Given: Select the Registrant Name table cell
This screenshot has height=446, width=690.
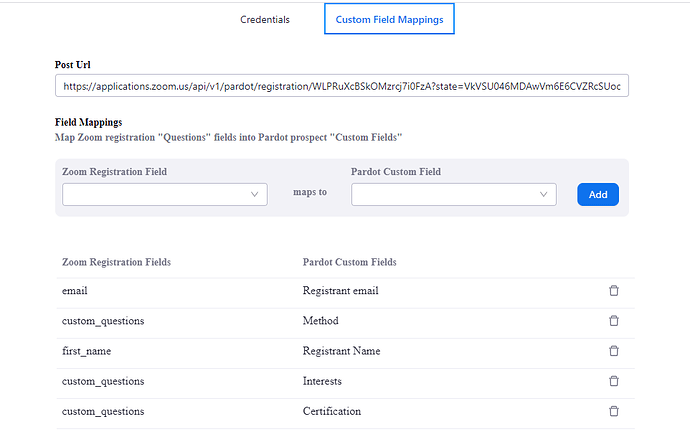Looking at the screenshot, I should click(x=340, y=351).
